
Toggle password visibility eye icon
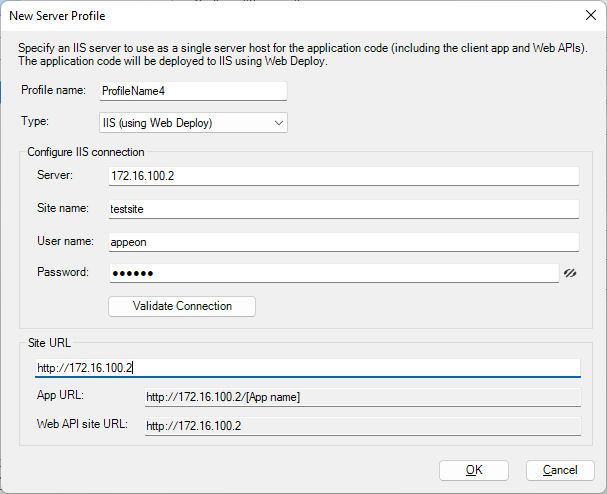pyautogui.click(x=571, y=273)
